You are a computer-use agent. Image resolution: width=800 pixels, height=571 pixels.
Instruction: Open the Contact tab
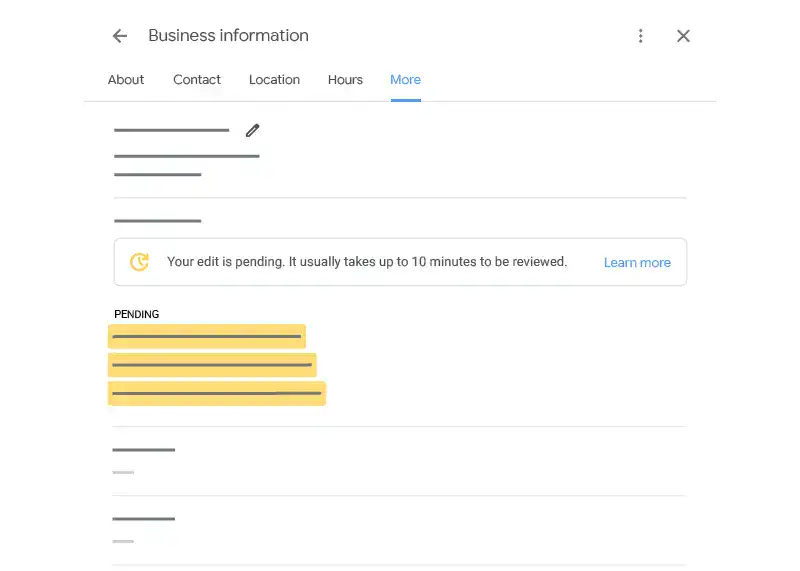[x=197, y=80]
